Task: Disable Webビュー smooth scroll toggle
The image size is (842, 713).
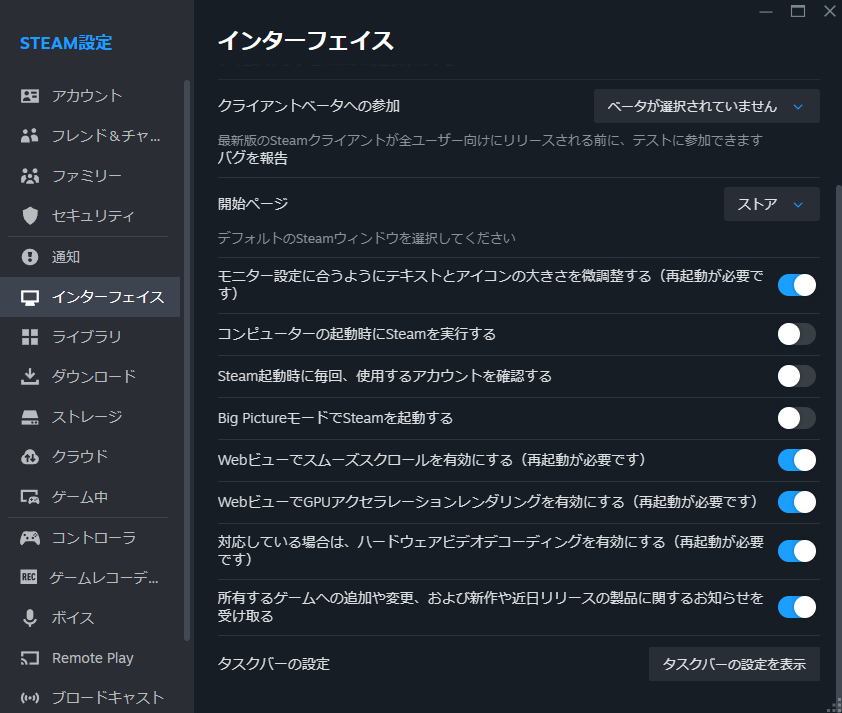Action: 796,460
